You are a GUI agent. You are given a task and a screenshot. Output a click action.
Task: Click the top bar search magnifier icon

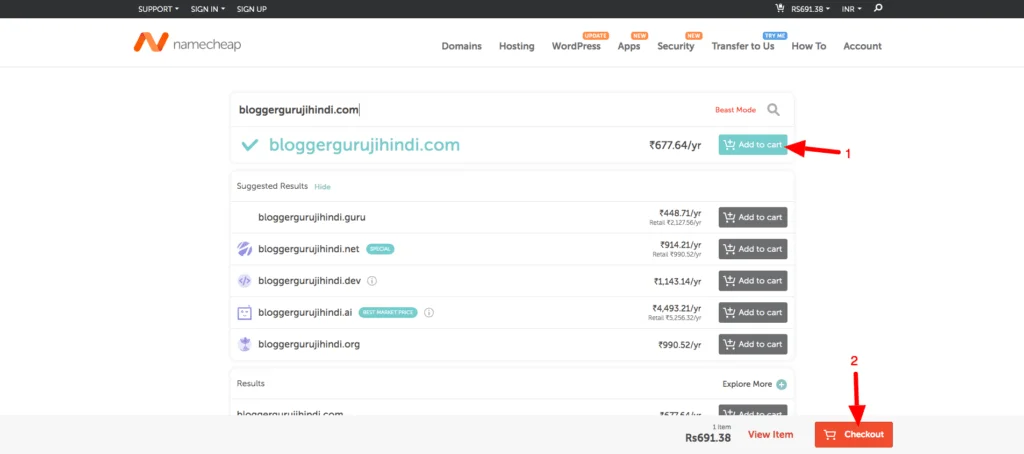878,8
